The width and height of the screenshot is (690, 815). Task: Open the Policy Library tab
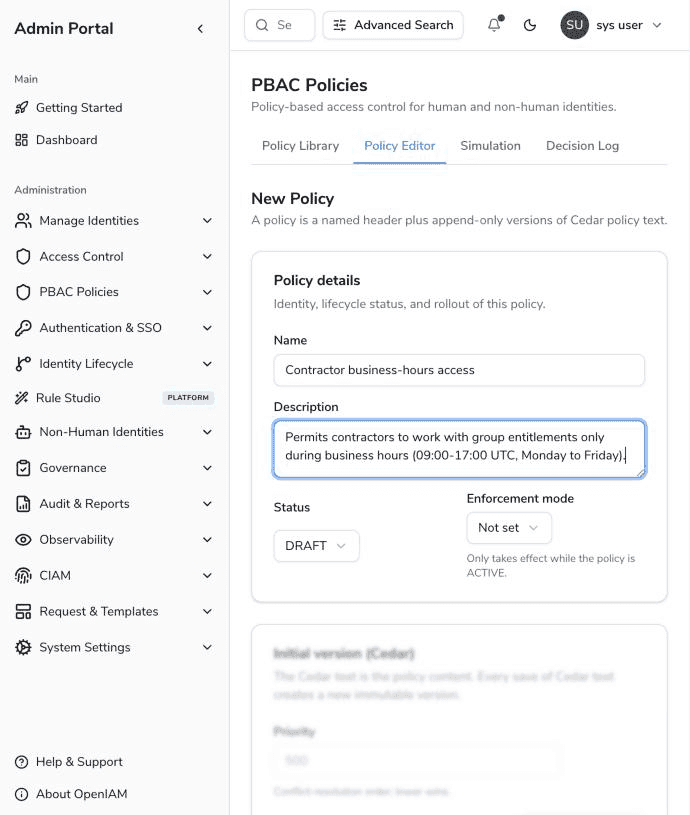click(300, 146)
